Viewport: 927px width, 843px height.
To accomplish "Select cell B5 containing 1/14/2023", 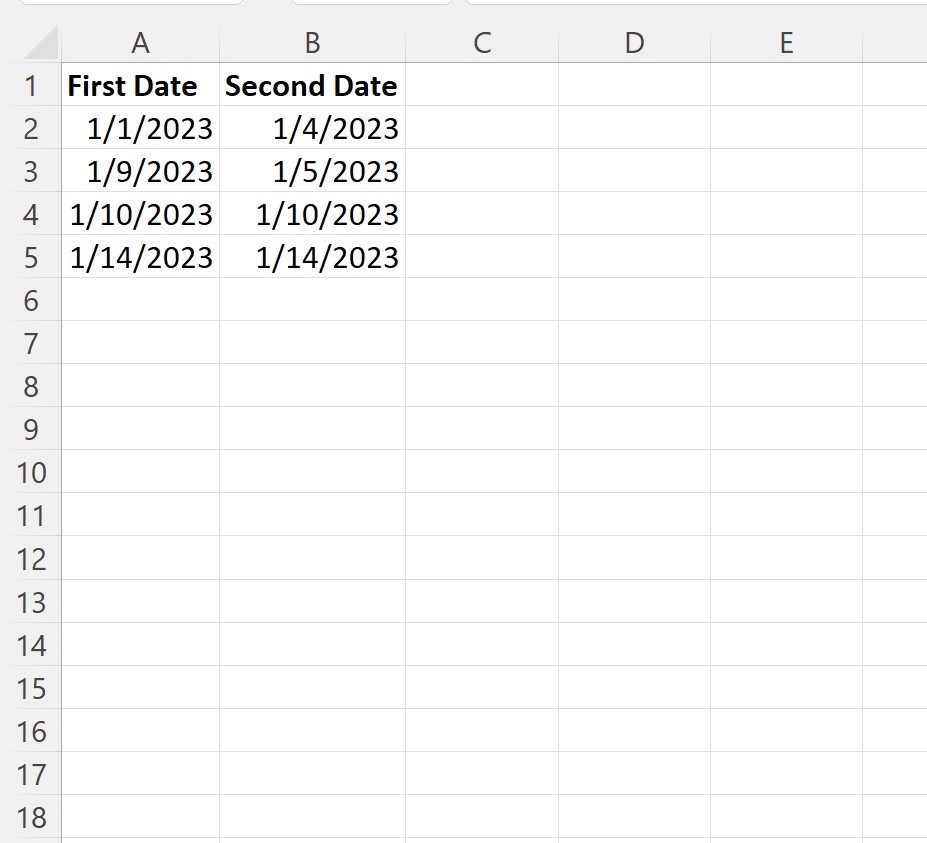I will 312,257.
